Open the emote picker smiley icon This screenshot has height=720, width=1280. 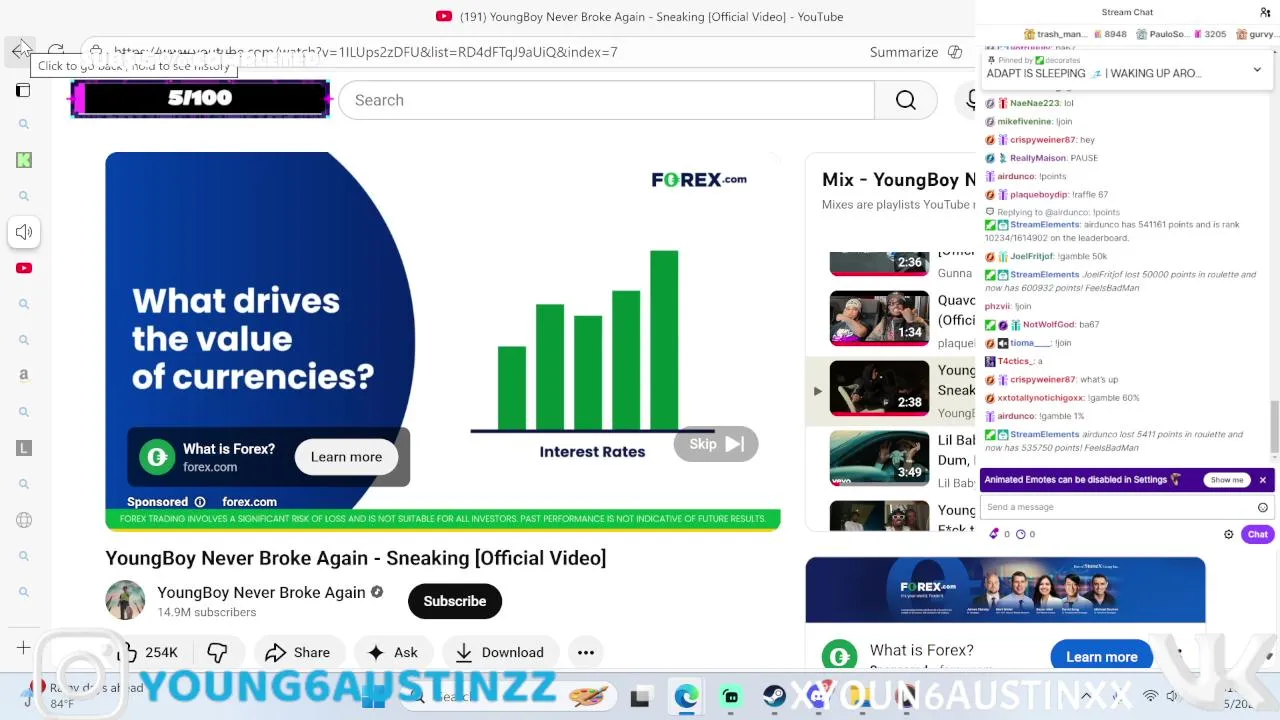(x=1263, y=507)
